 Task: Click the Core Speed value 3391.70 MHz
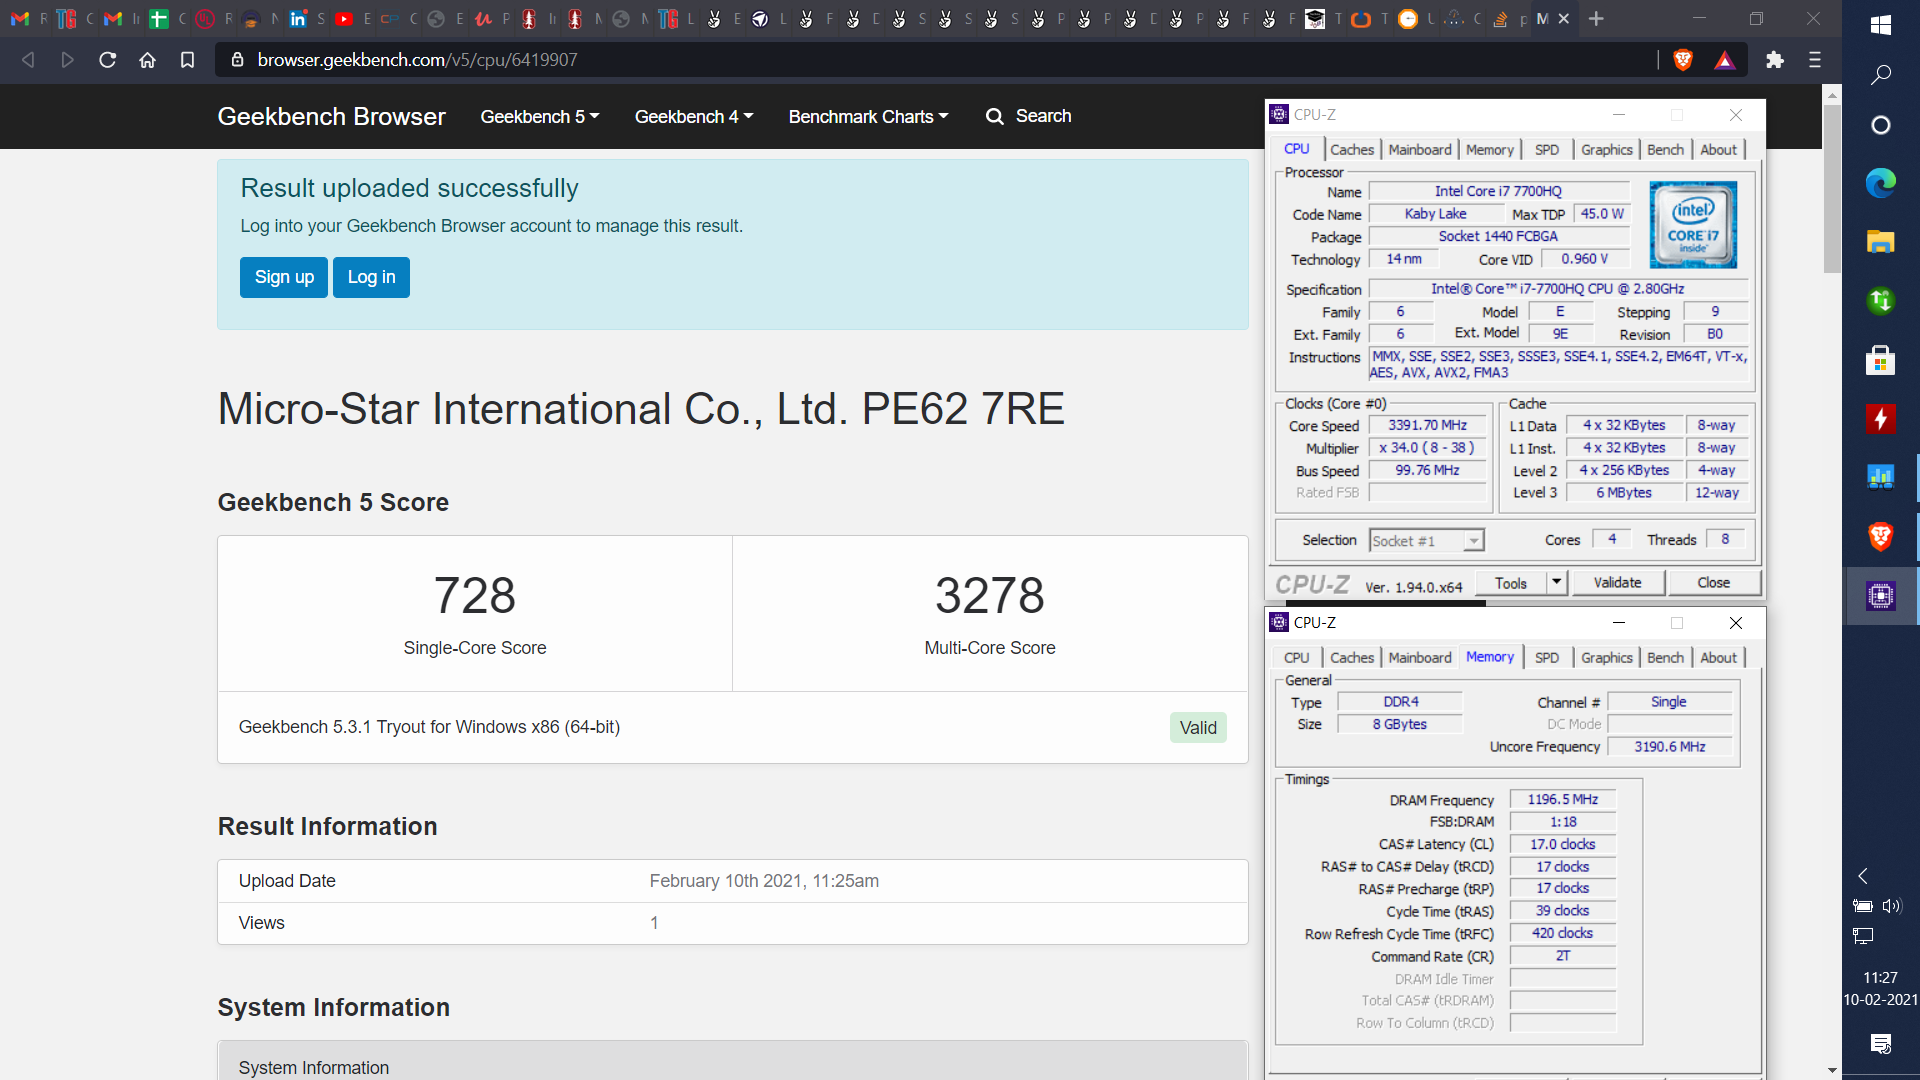pos(1427,426)
